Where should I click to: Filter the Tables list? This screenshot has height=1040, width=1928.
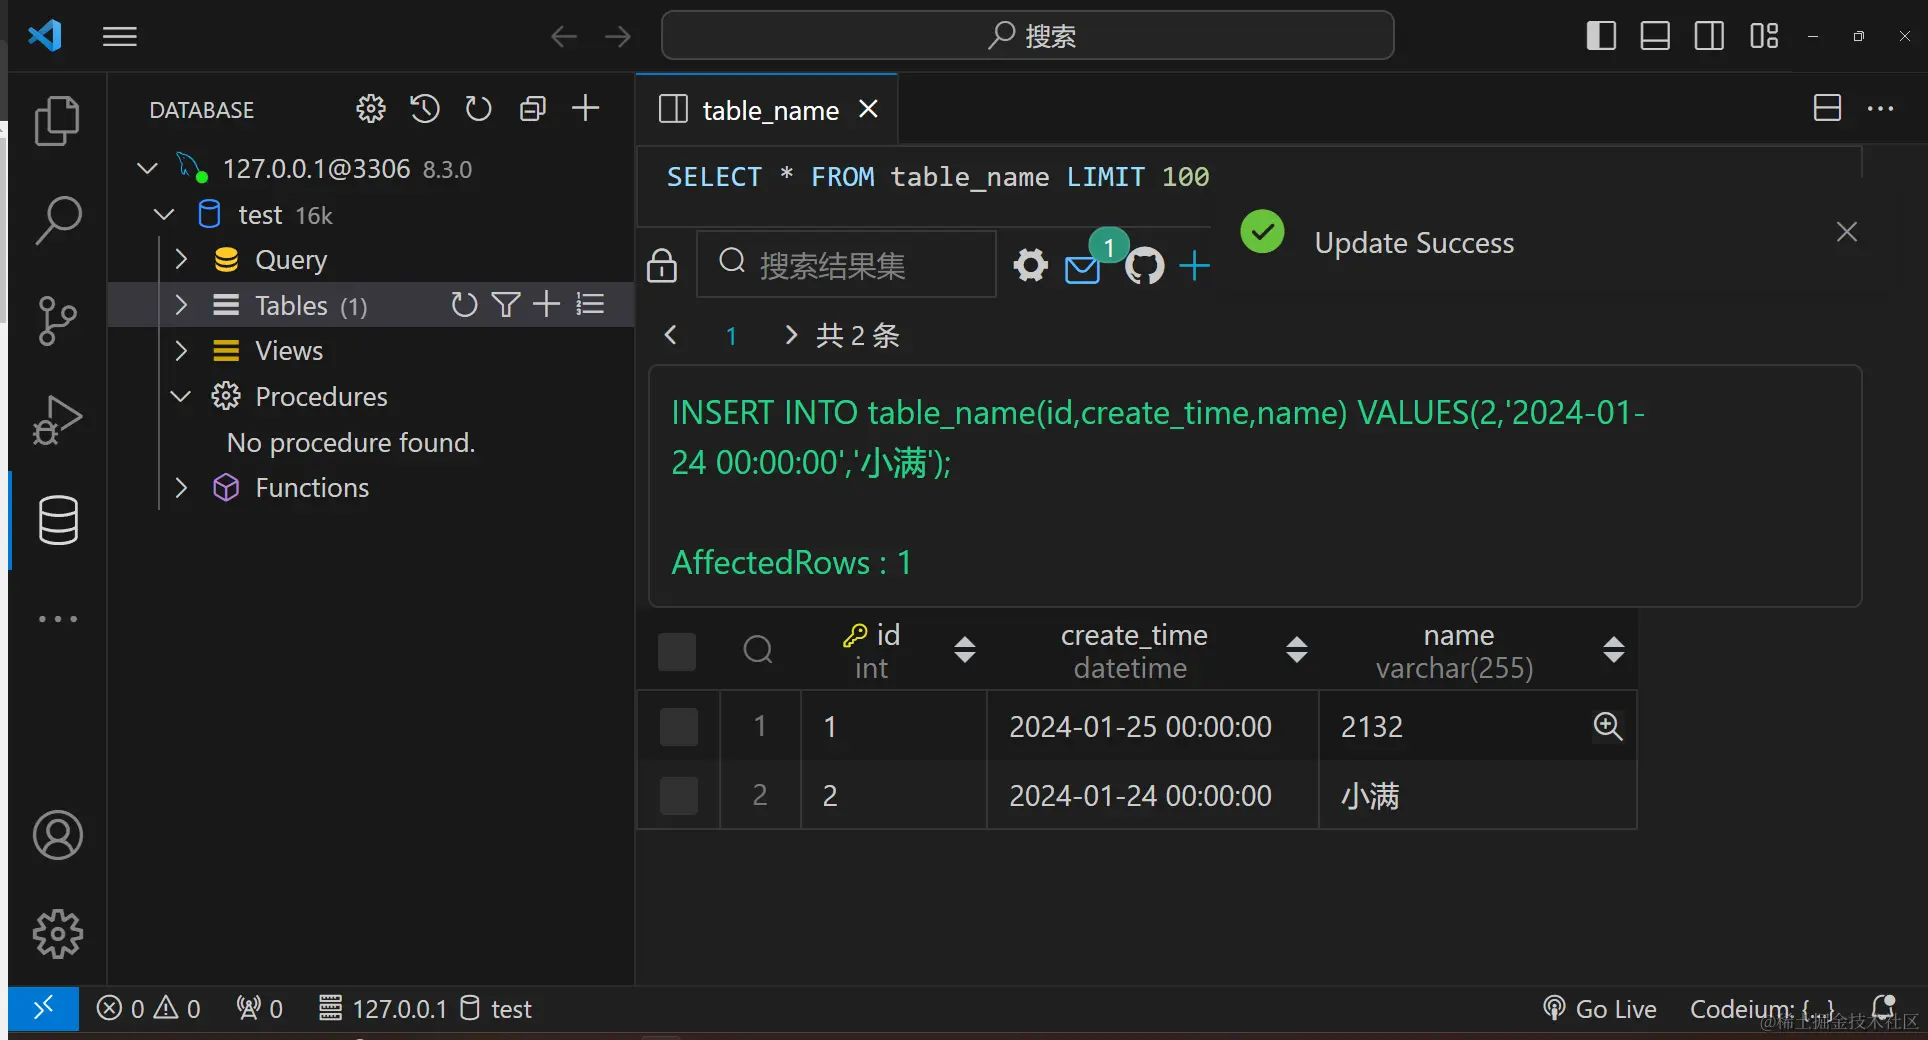(x=506, y=304)
